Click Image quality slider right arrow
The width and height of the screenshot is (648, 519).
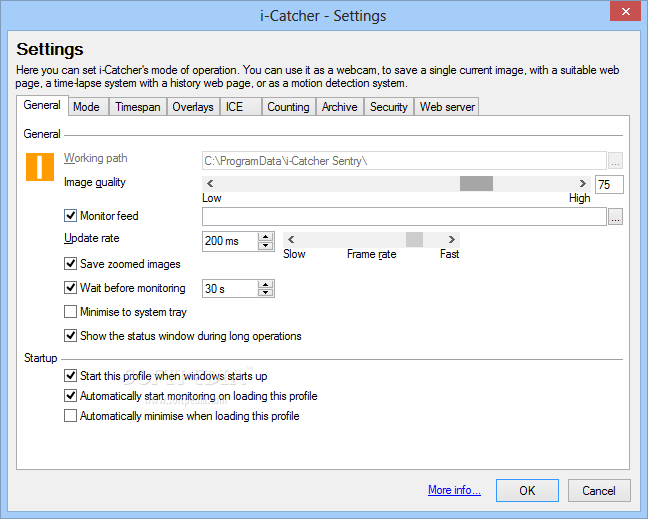point(582,183)
